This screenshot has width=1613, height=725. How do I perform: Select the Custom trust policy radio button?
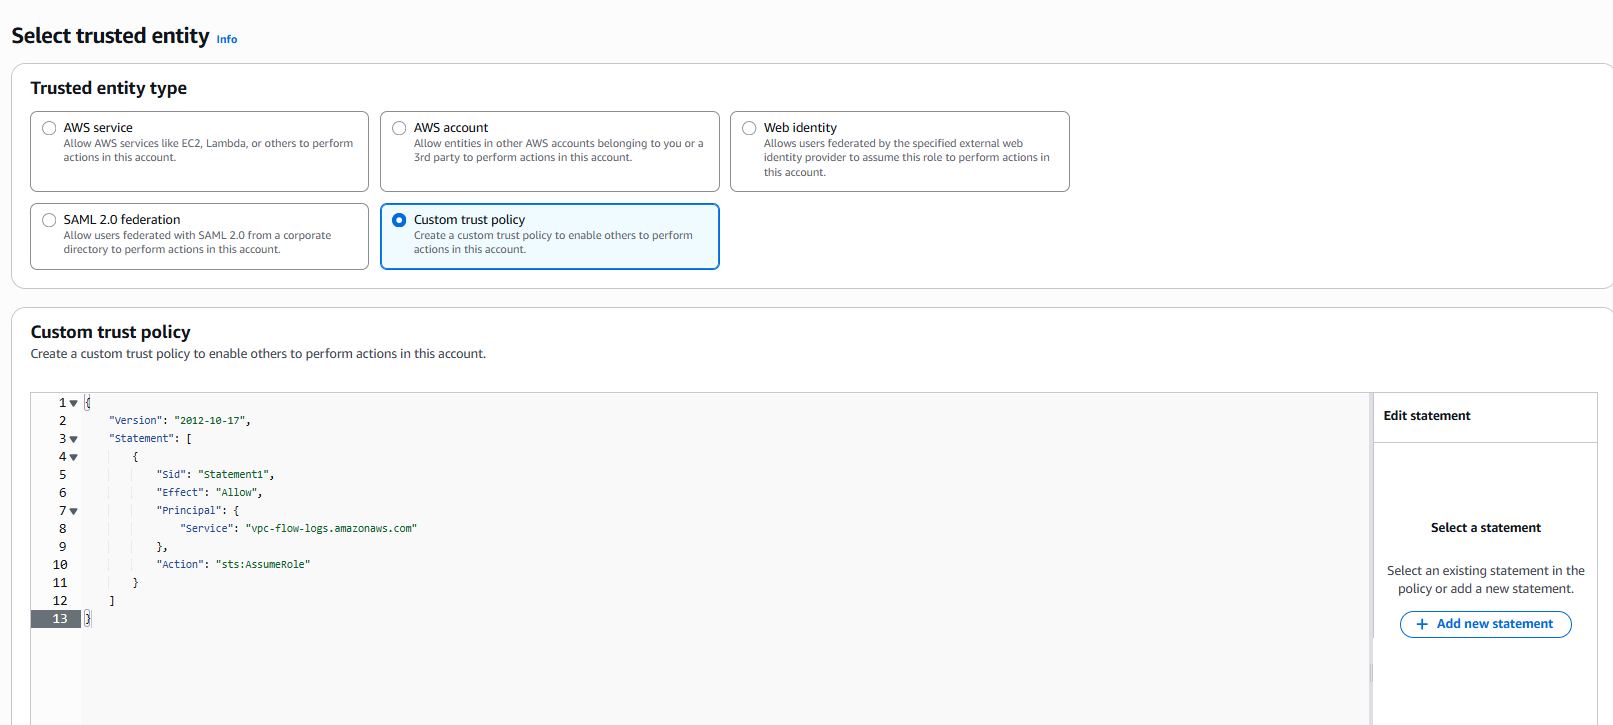[x=399, y=220]
